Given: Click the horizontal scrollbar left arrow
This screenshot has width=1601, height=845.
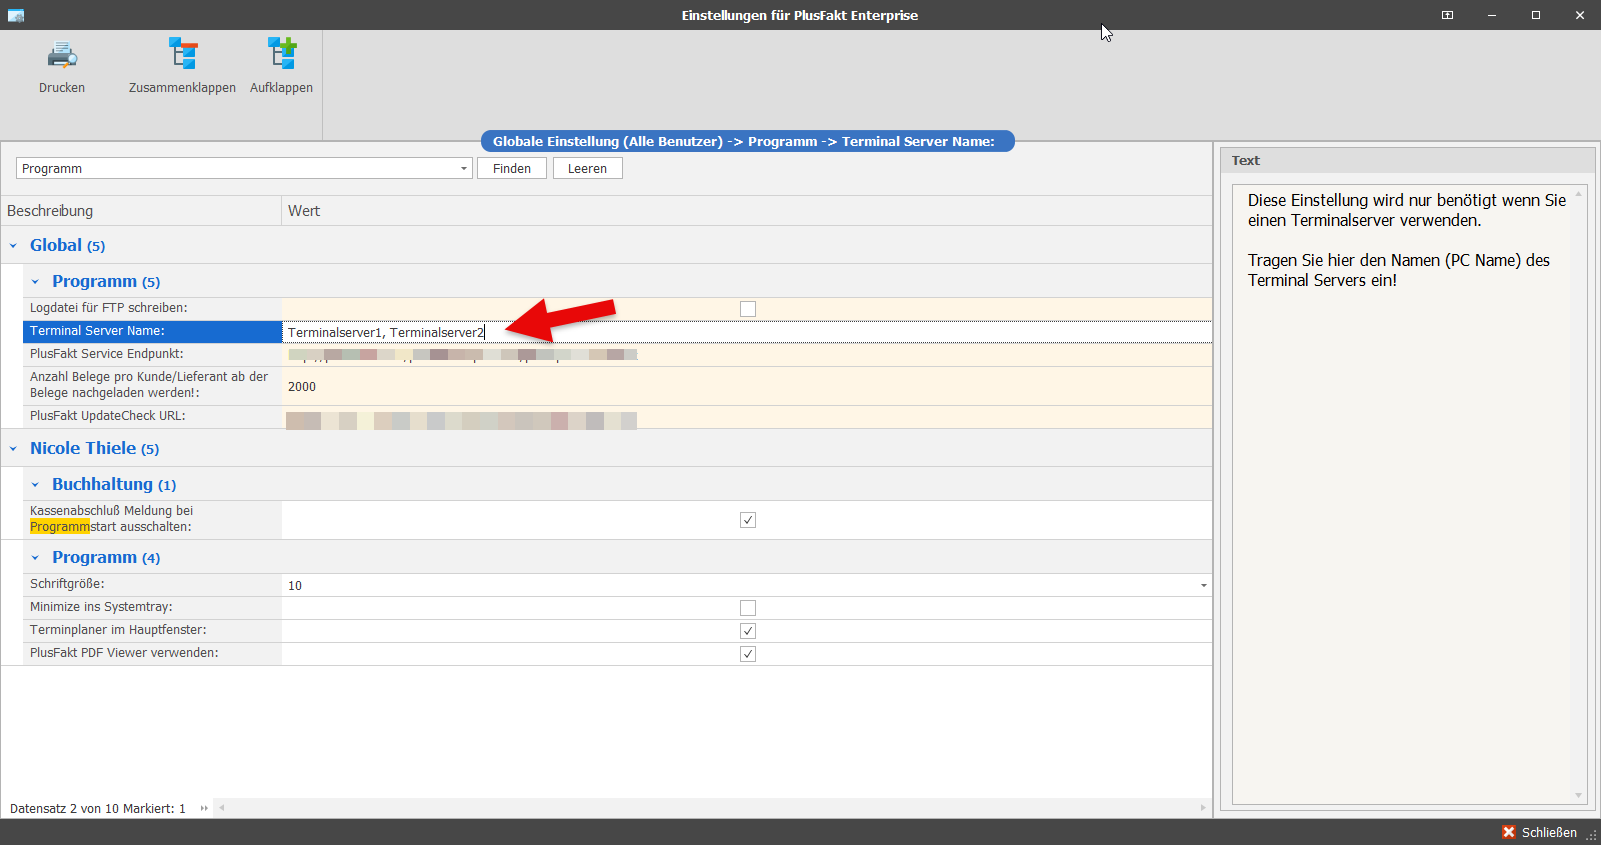Looking at the screenshot, I should tap(222, 808).
